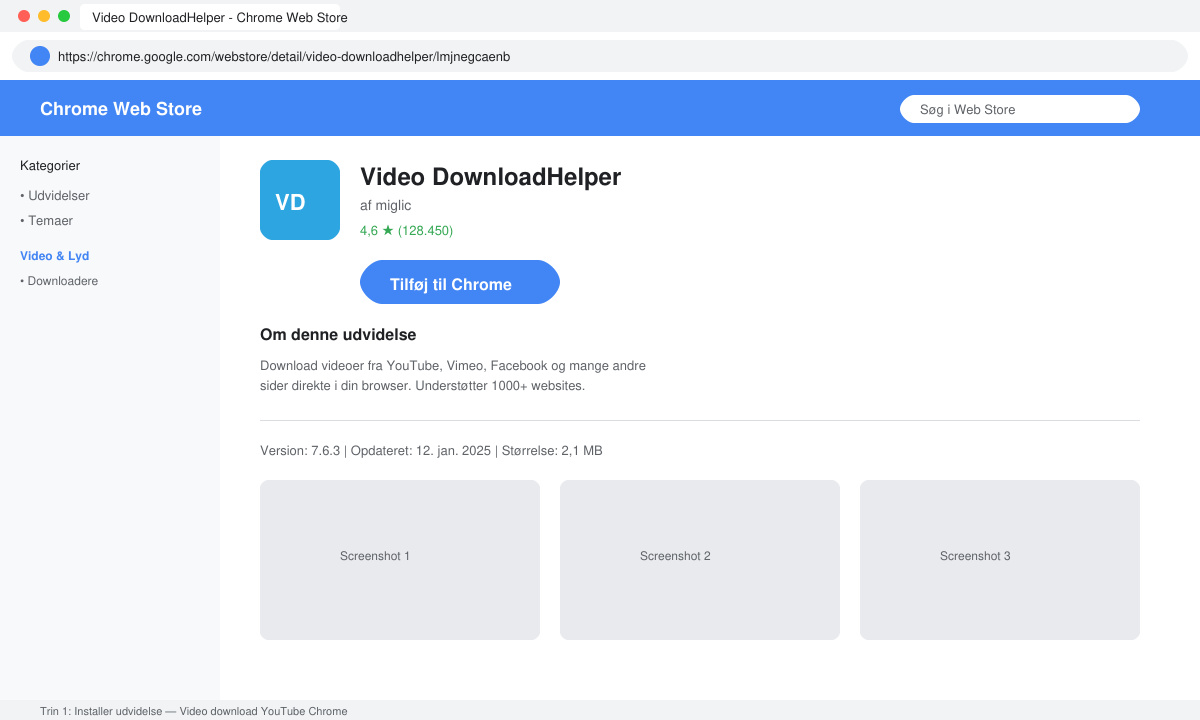The height and width of the screenshot is (720, 1200).
Task: Click the URL address bar
Action: [x=600, y=56]
